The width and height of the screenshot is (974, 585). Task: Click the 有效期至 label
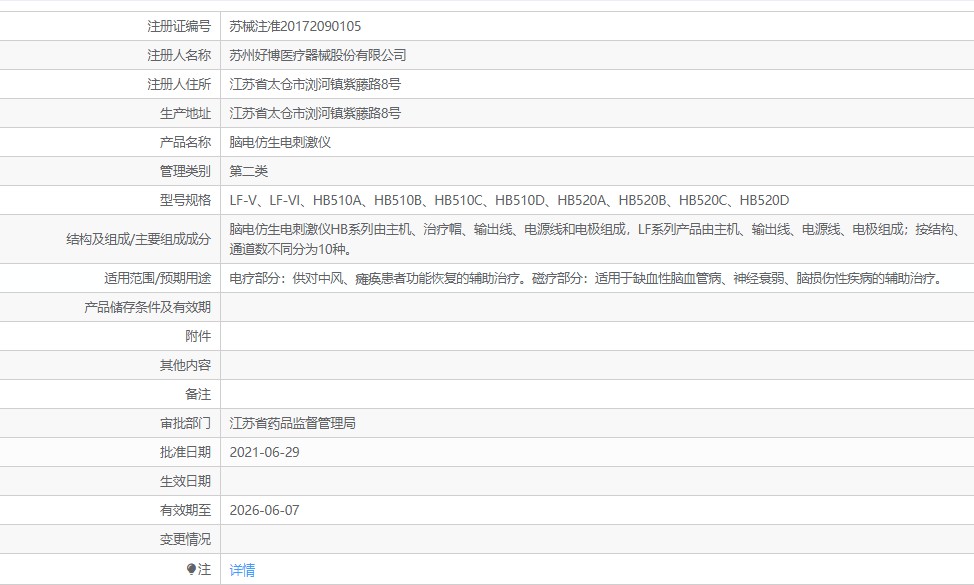point(185,510)
